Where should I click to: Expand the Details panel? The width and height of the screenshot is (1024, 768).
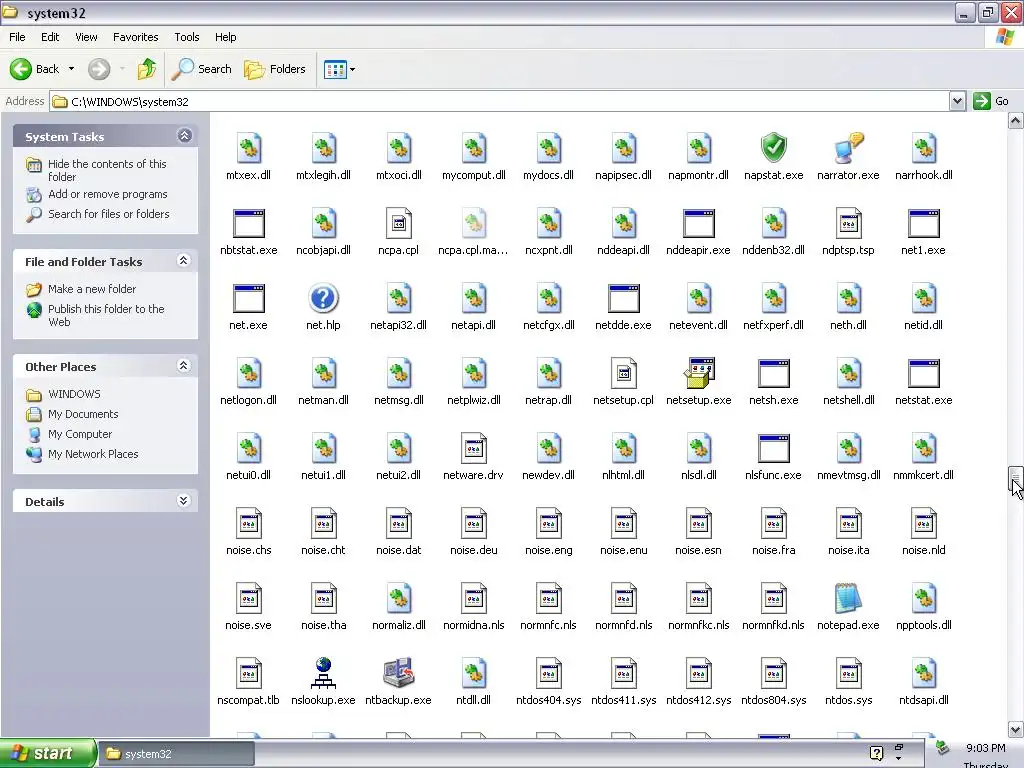[184, 501]
